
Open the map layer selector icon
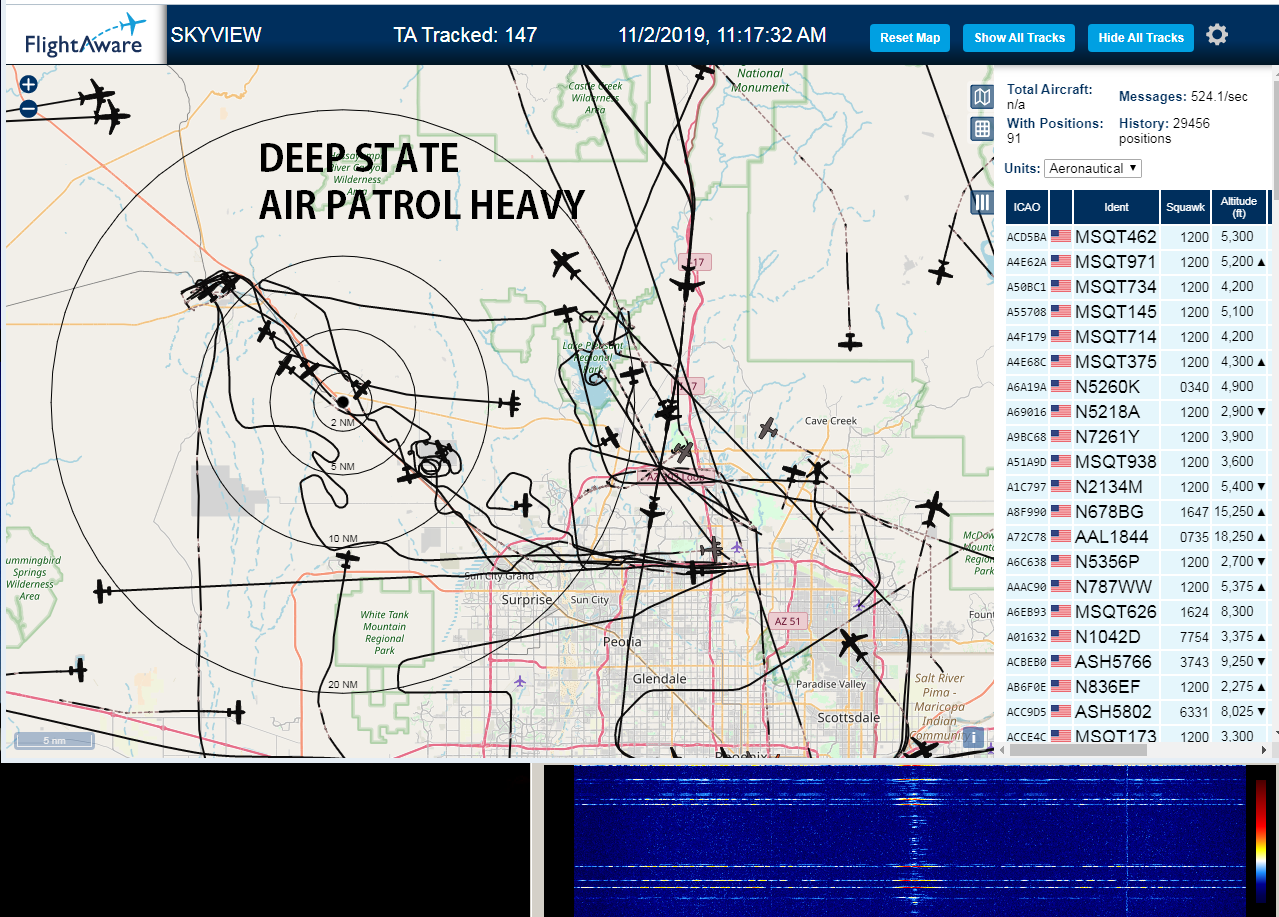(982, 97)
